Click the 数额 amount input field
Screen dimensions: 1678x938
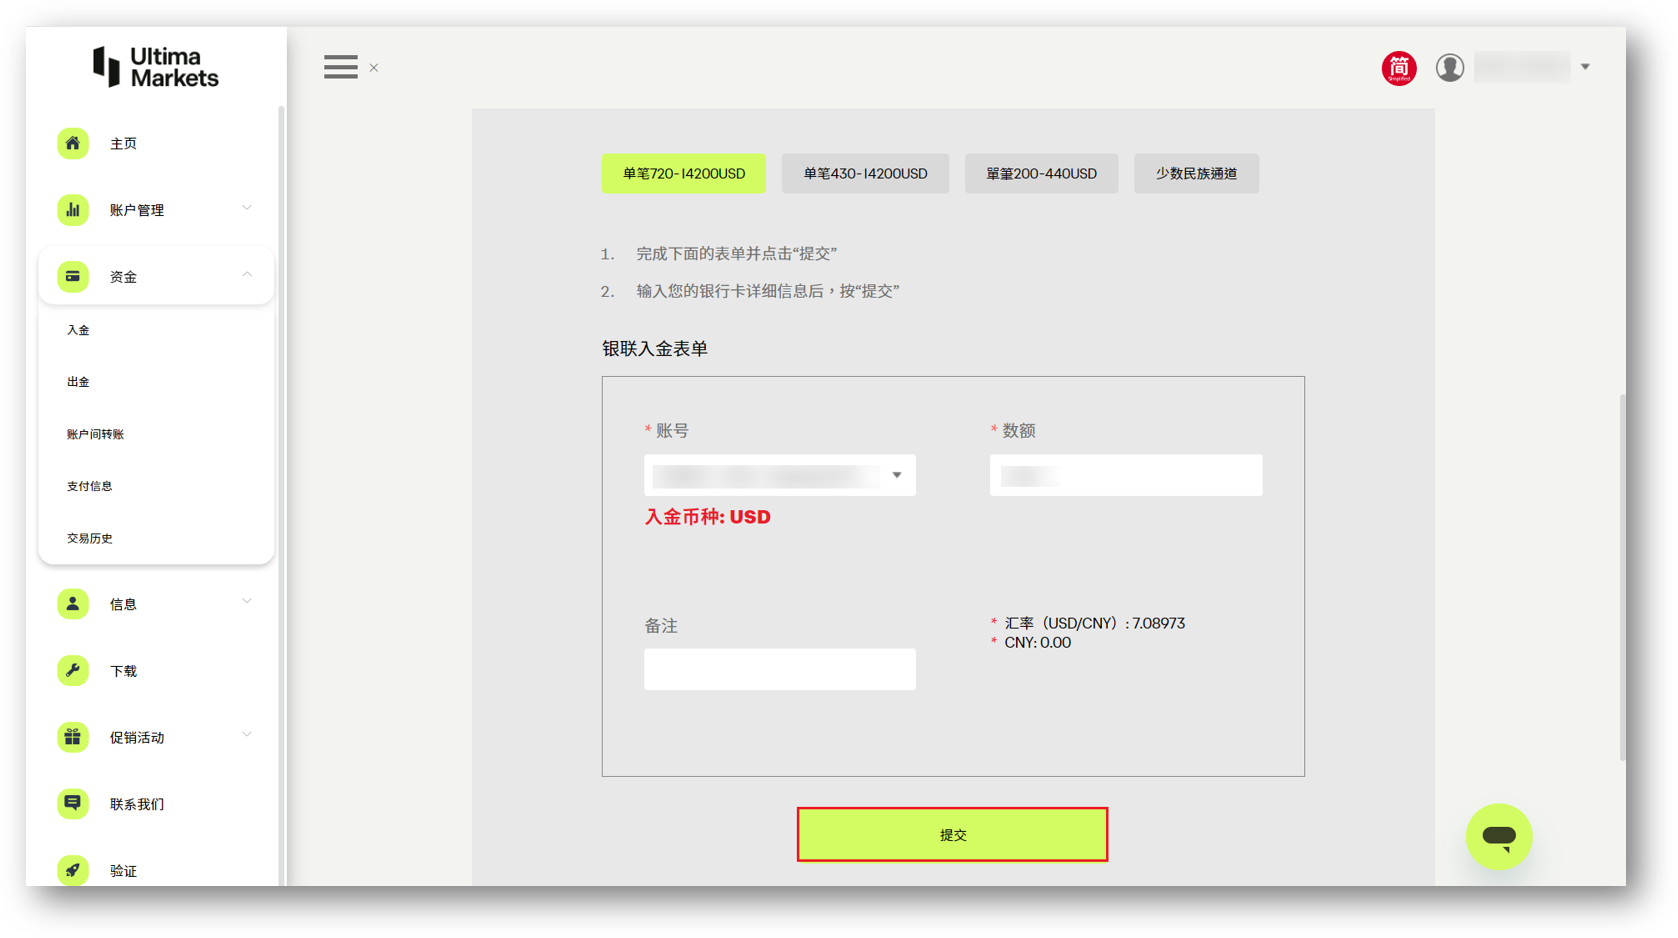click(1126, 475)
